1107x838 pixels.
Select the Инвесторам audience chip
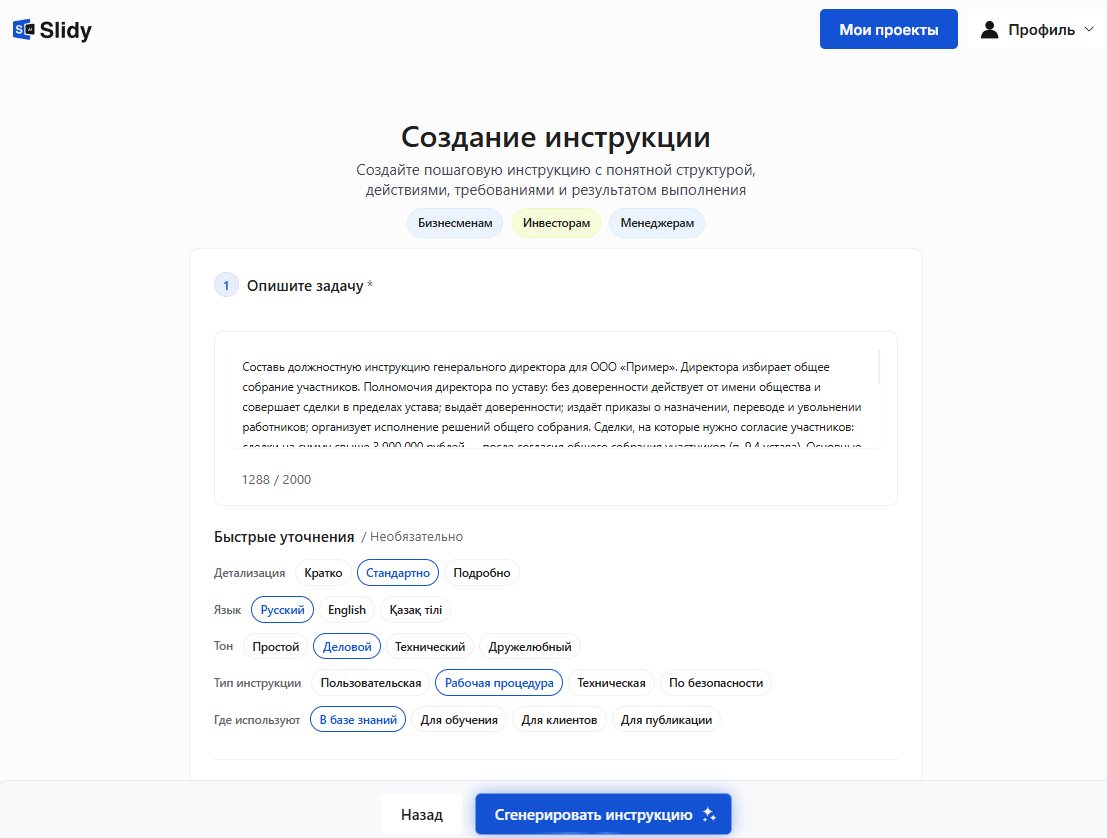point(556,223)
